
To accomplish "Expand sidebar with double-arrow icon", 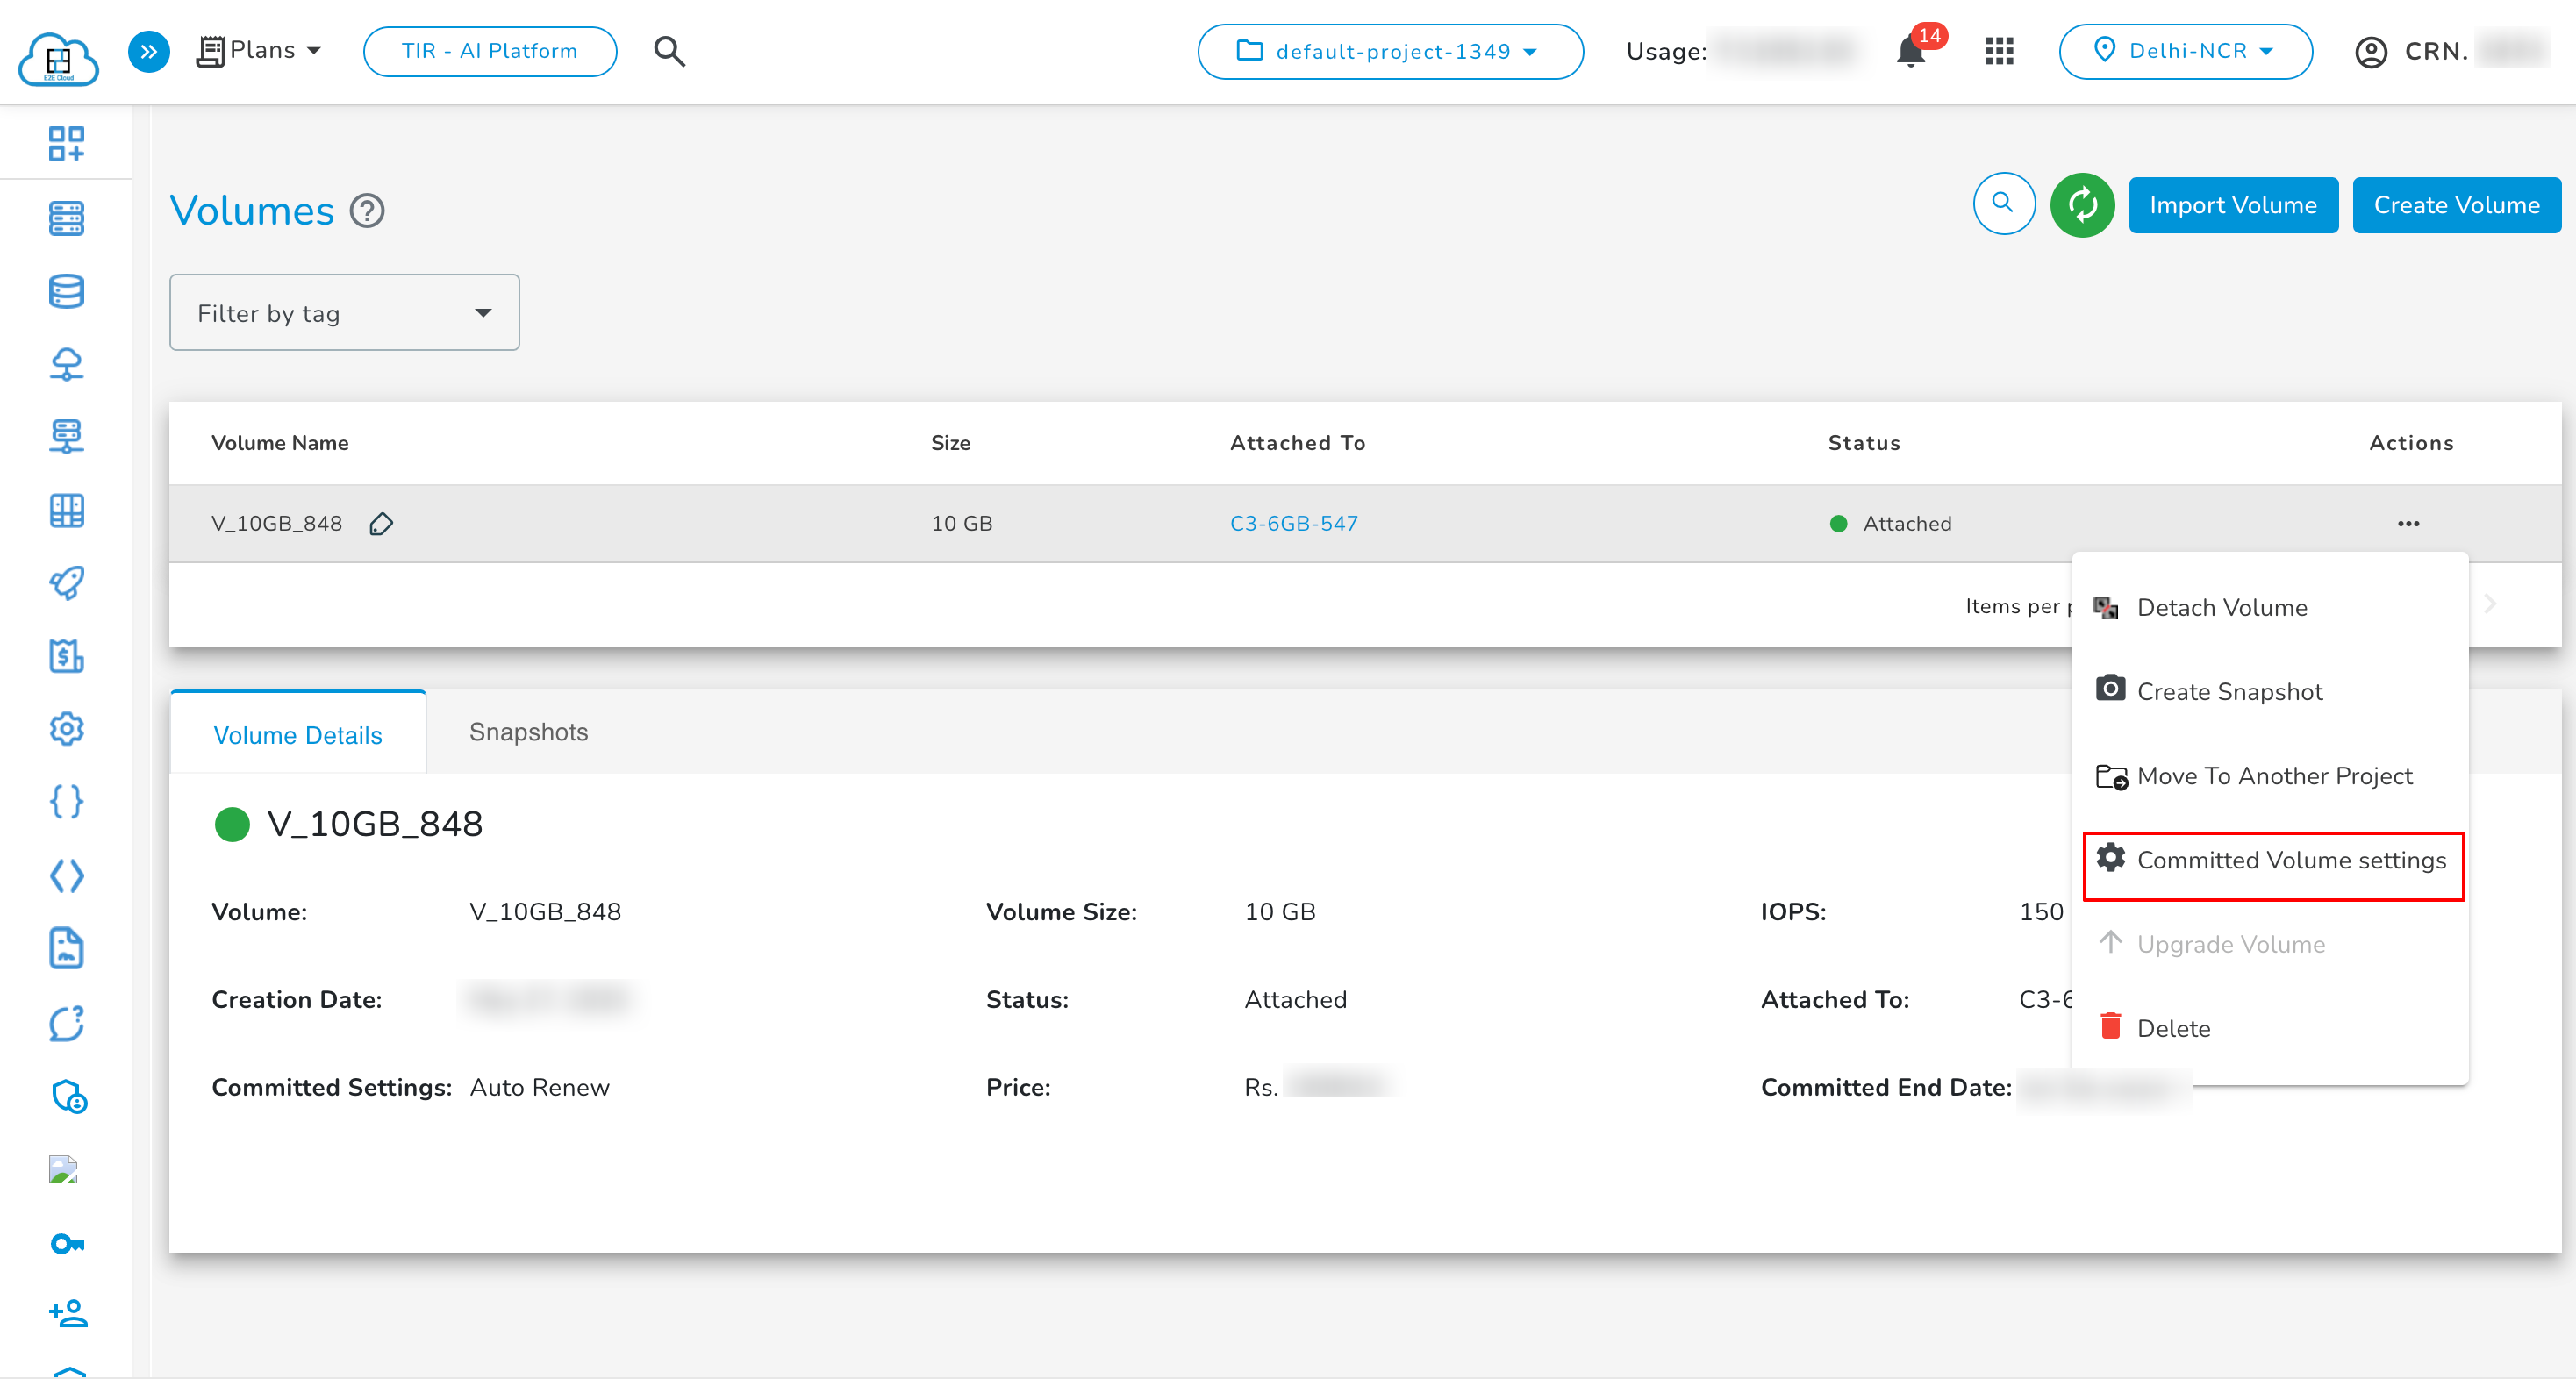I will tap(149, 51).
